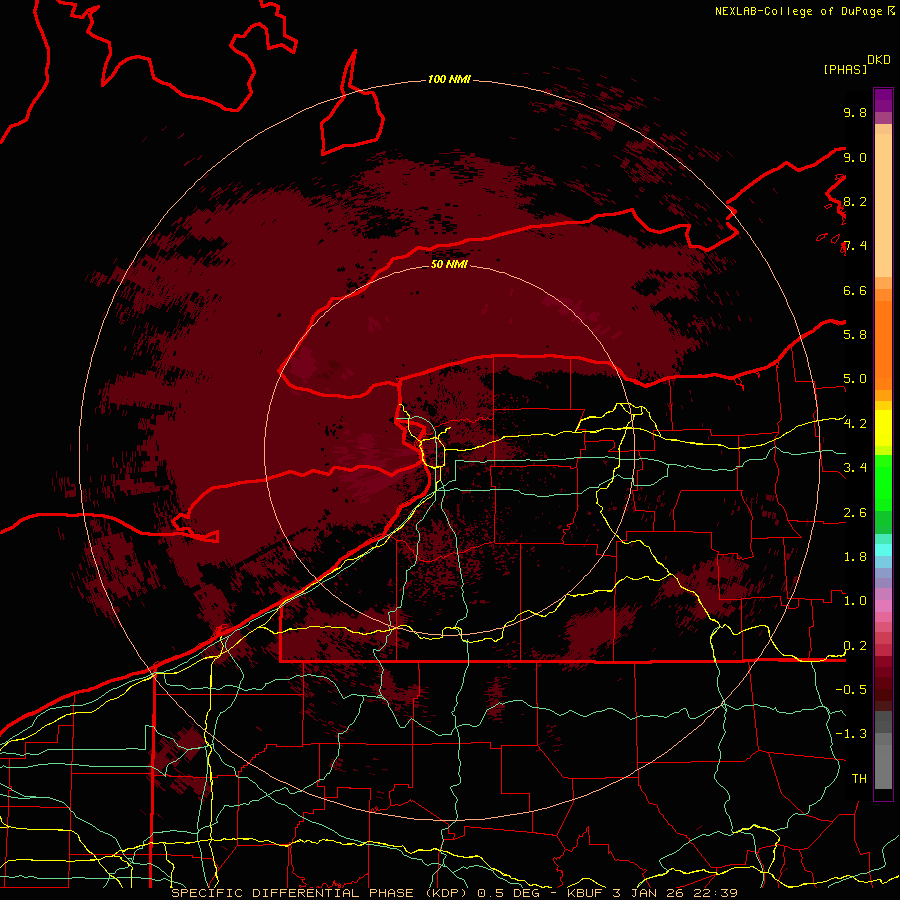Click the 1.8 value on the color scale
900x900 pixels.
pos(855,556)
